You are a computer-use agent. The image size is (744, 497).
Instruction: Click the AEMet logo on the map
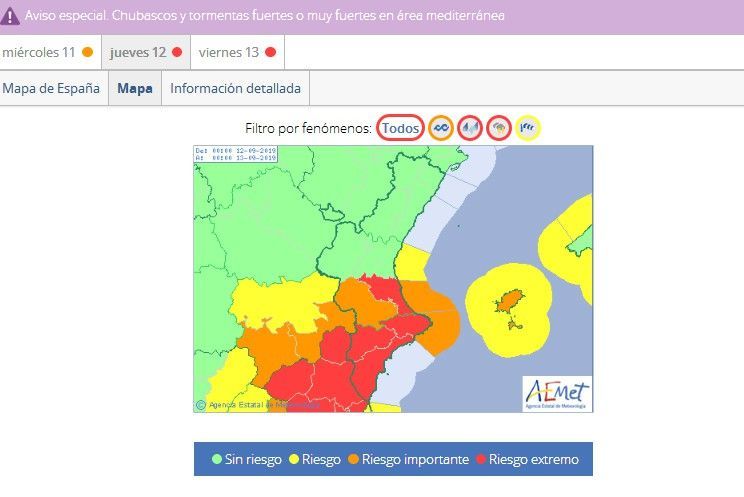point(557,393)
